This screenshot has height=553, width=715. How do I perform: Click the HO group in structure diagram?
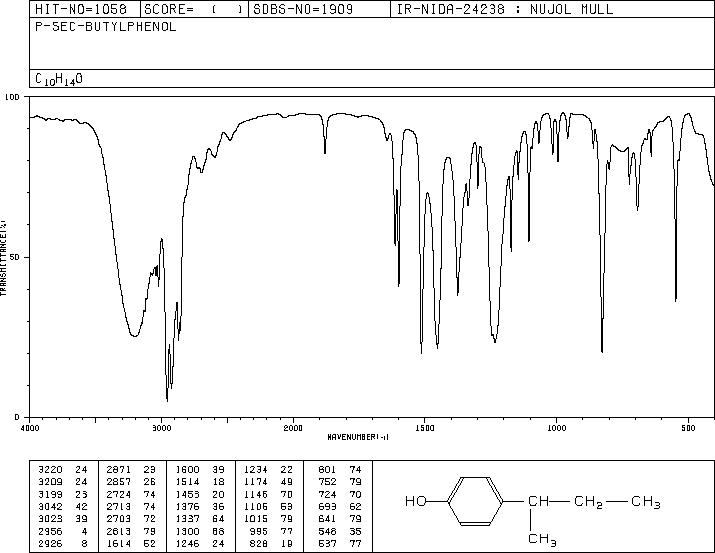[x=415, y=501]
